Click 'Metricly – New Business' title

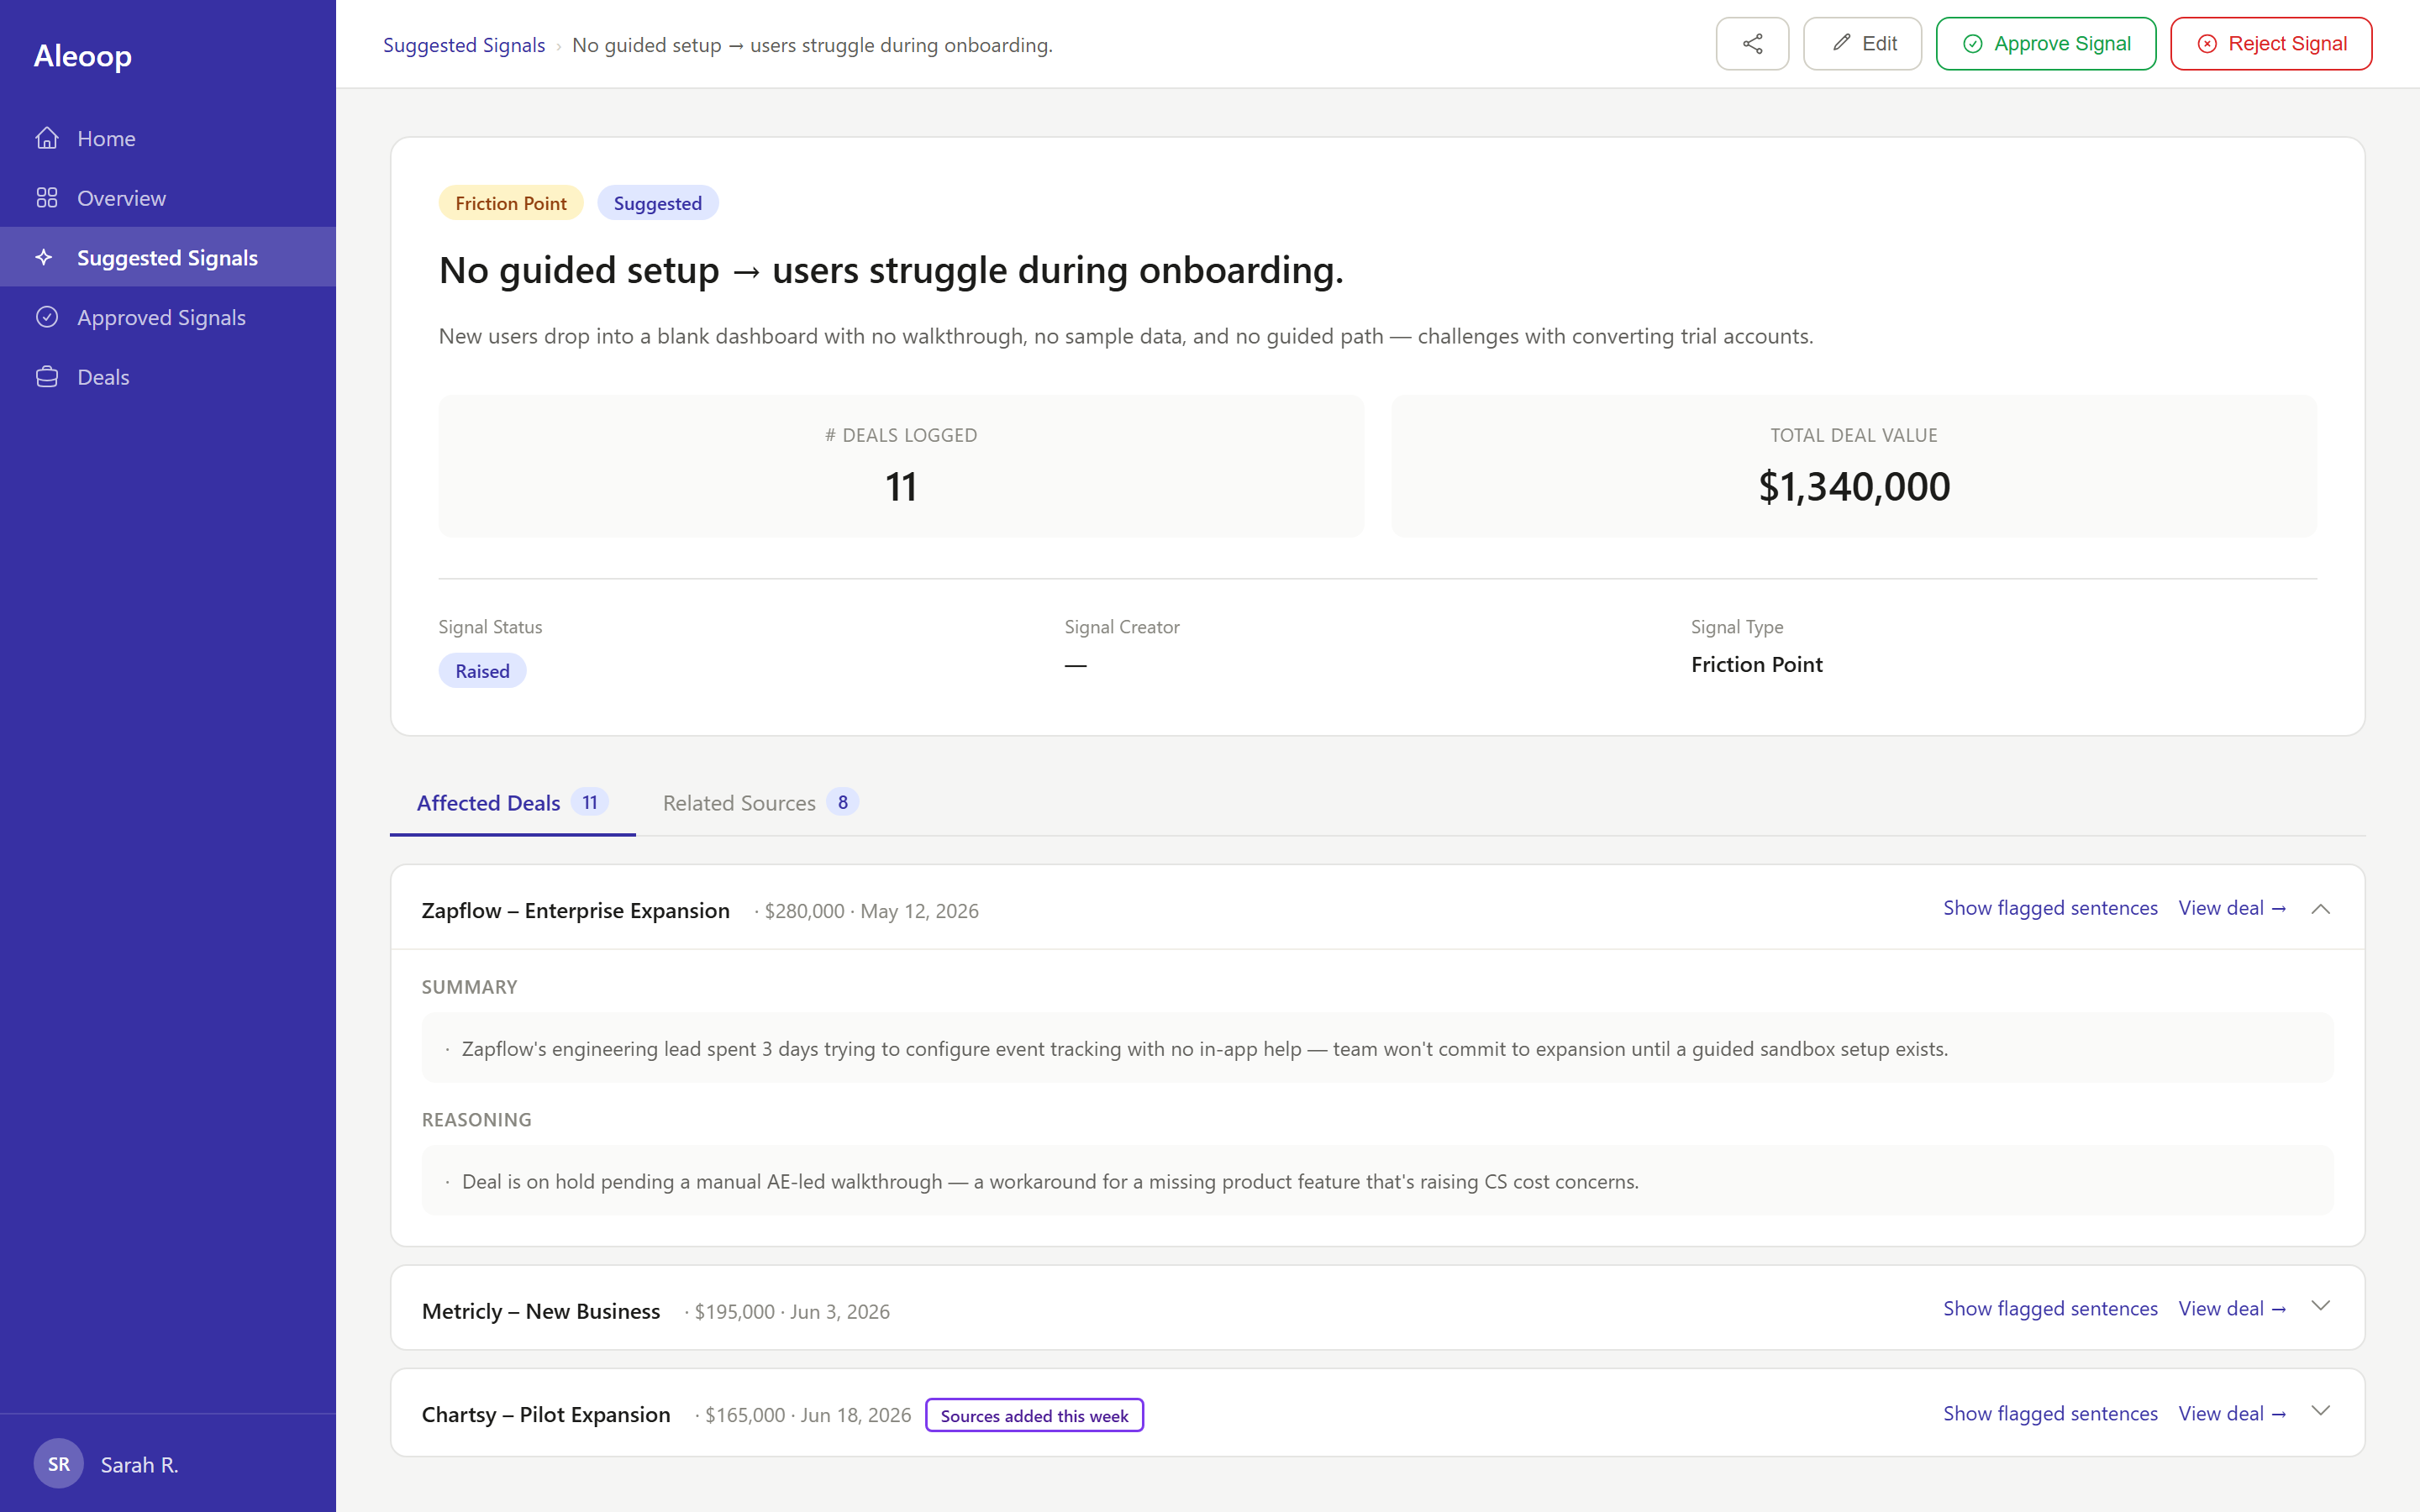tap(541, 1311)
